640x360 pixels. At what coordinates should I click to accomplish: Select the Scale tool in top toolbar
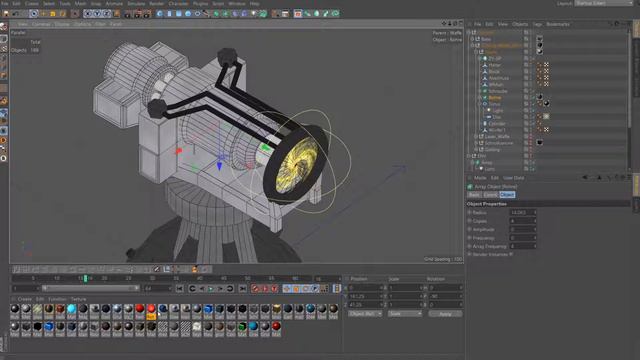coord(53,13)
